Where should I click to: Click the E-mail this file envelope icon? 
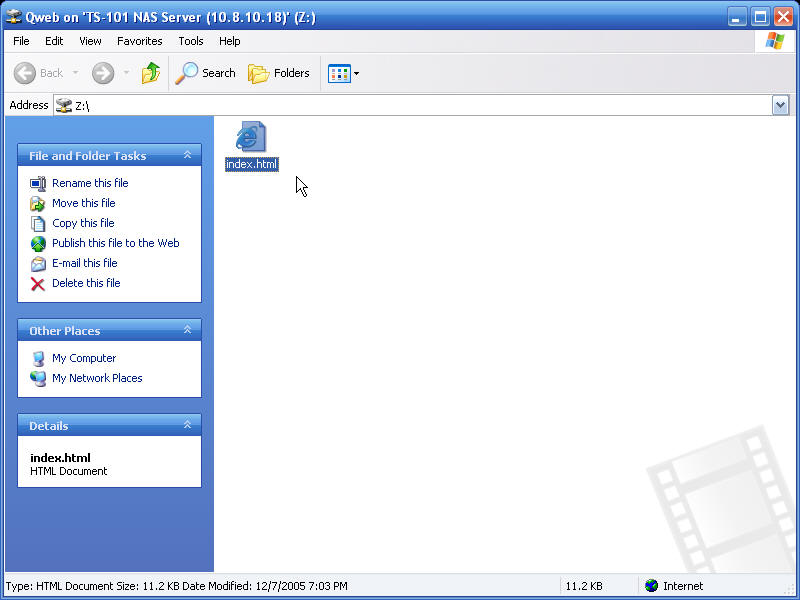[x=38, y=263]
